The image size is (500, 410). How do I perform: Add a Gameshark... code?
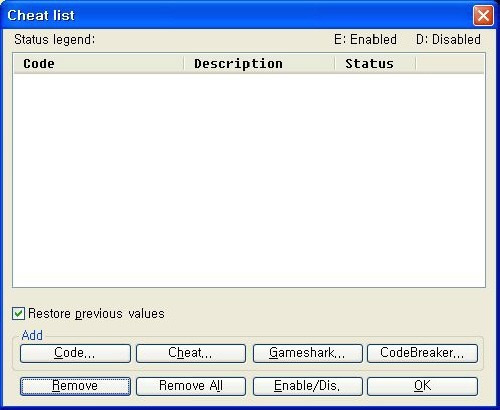coord(307,353)
